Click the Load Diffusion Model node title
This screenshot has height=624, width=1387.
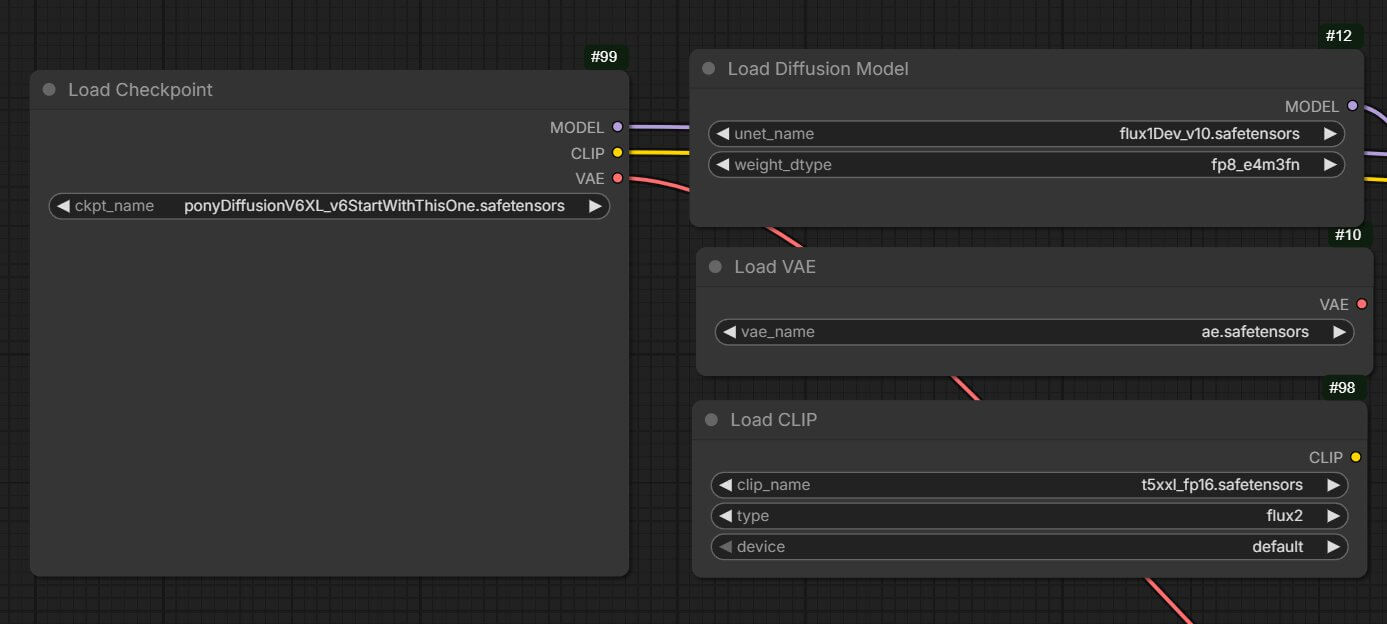[x=818, y=69]
